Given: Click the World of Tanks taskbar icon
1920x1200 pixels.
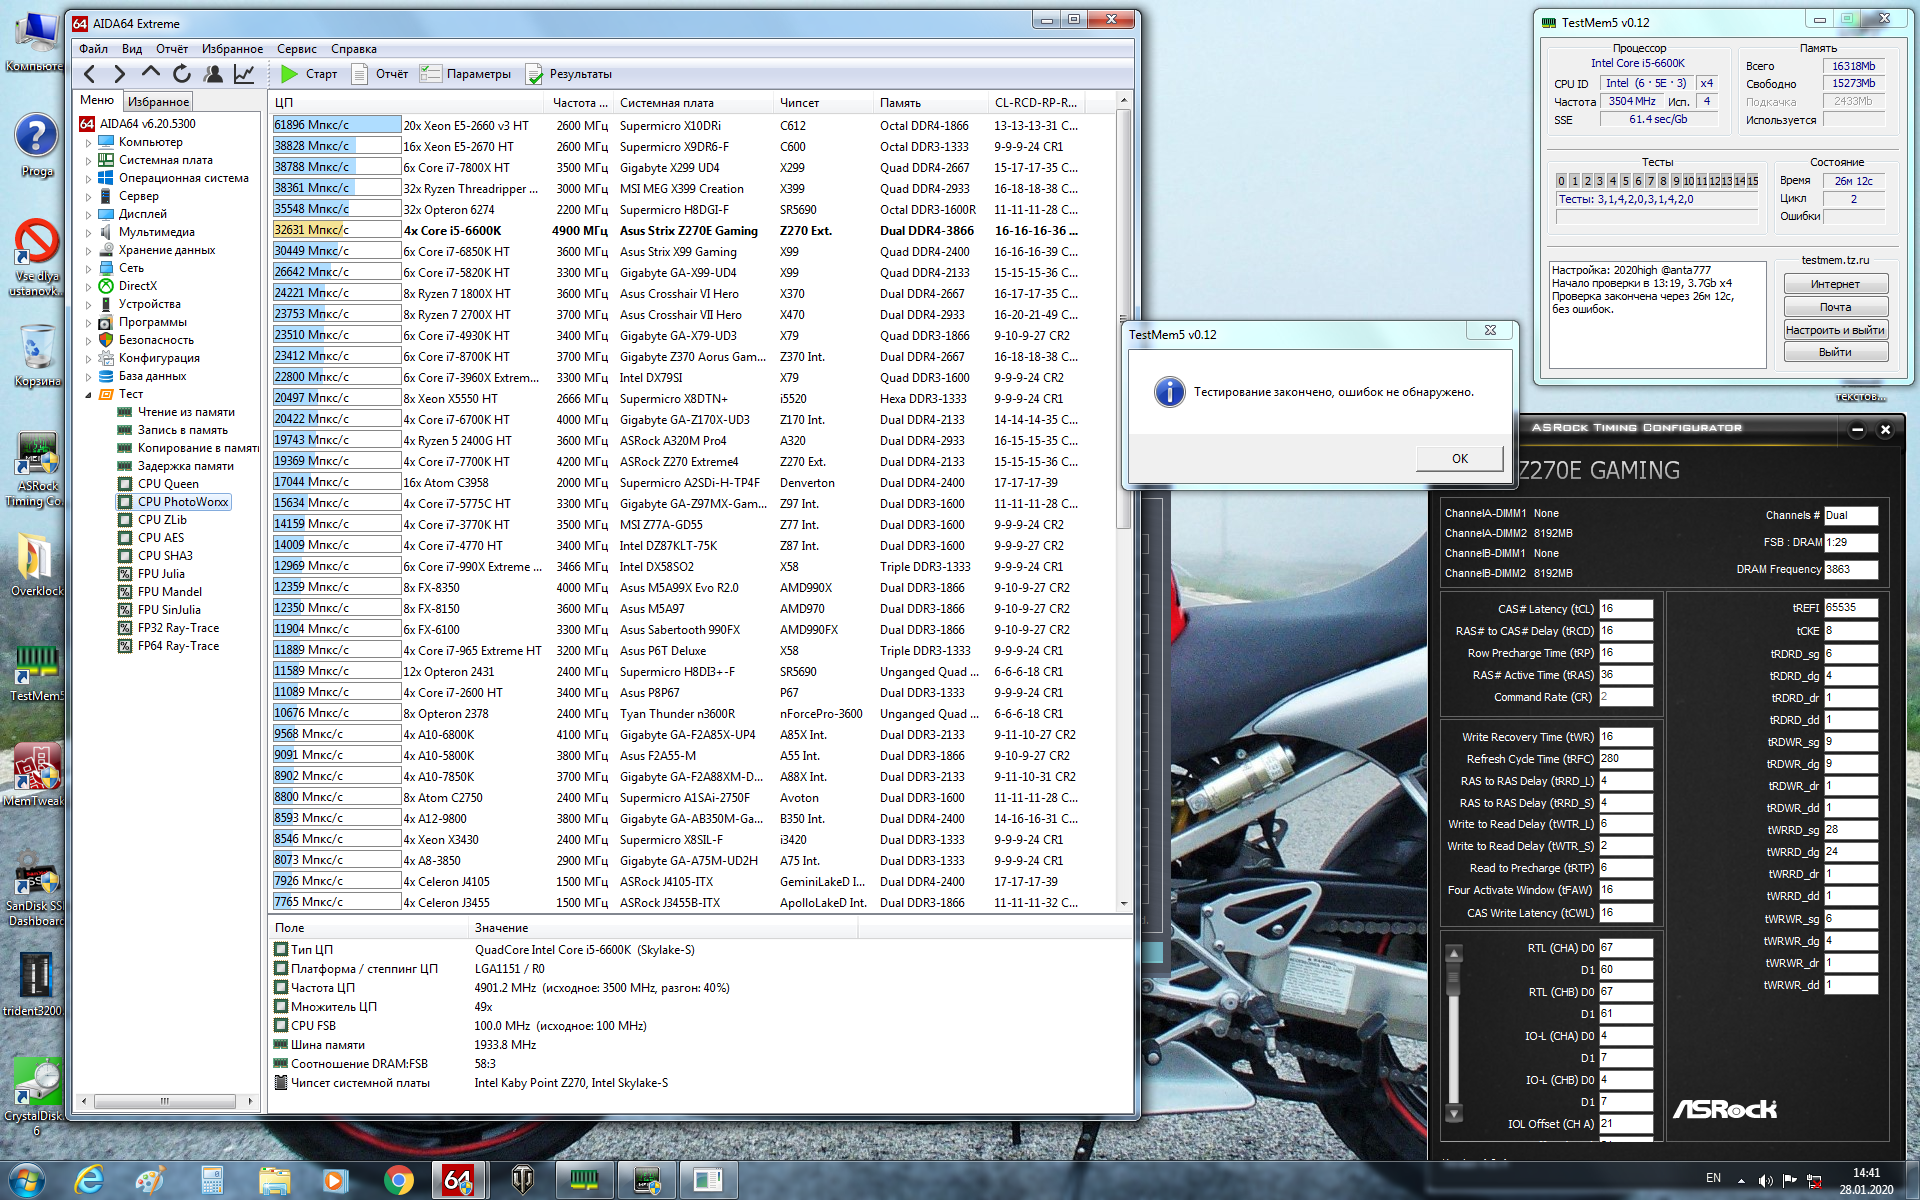Looking at the screenshot, I should [x=522, y=1180].
